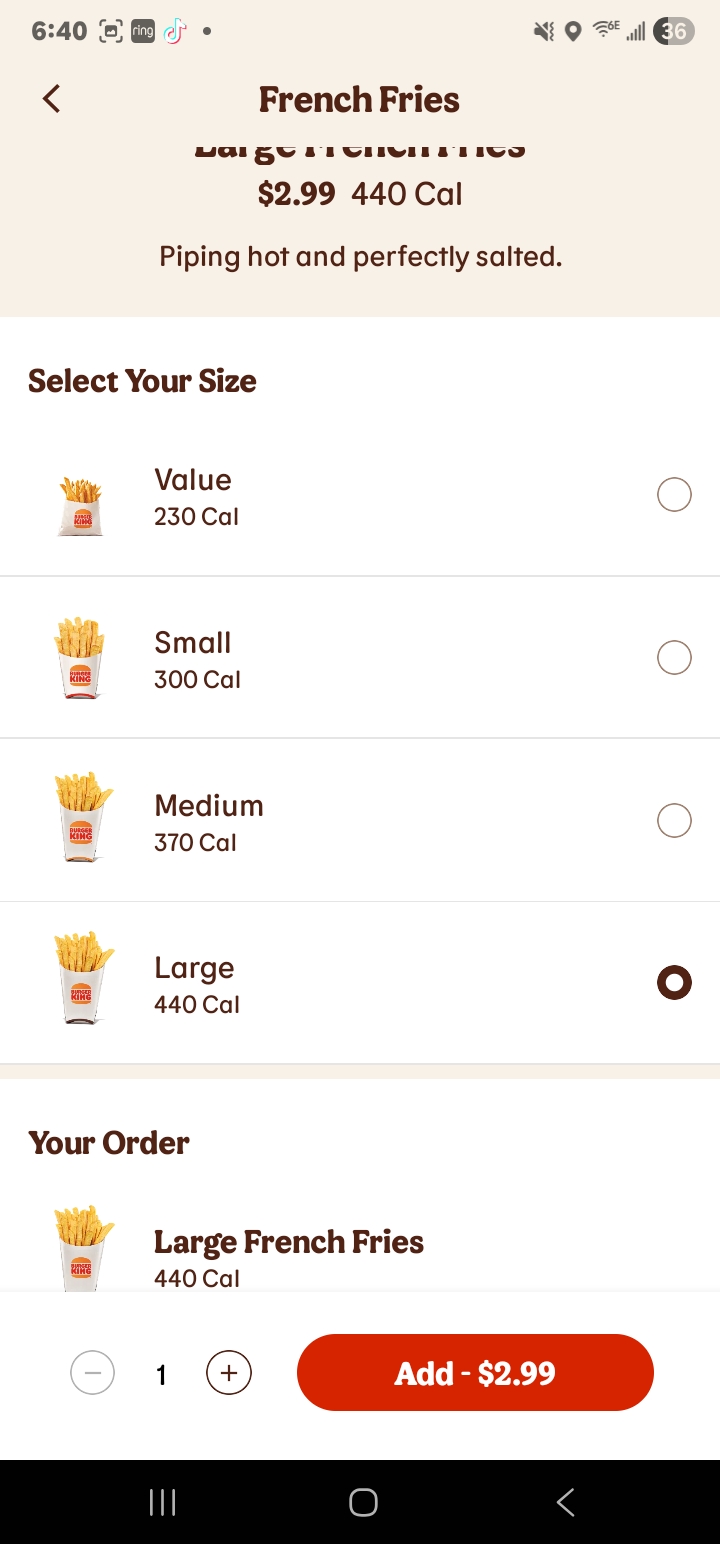
Task: Tap the Ring notification icon in status bar
Action: (x=143, y=31)
